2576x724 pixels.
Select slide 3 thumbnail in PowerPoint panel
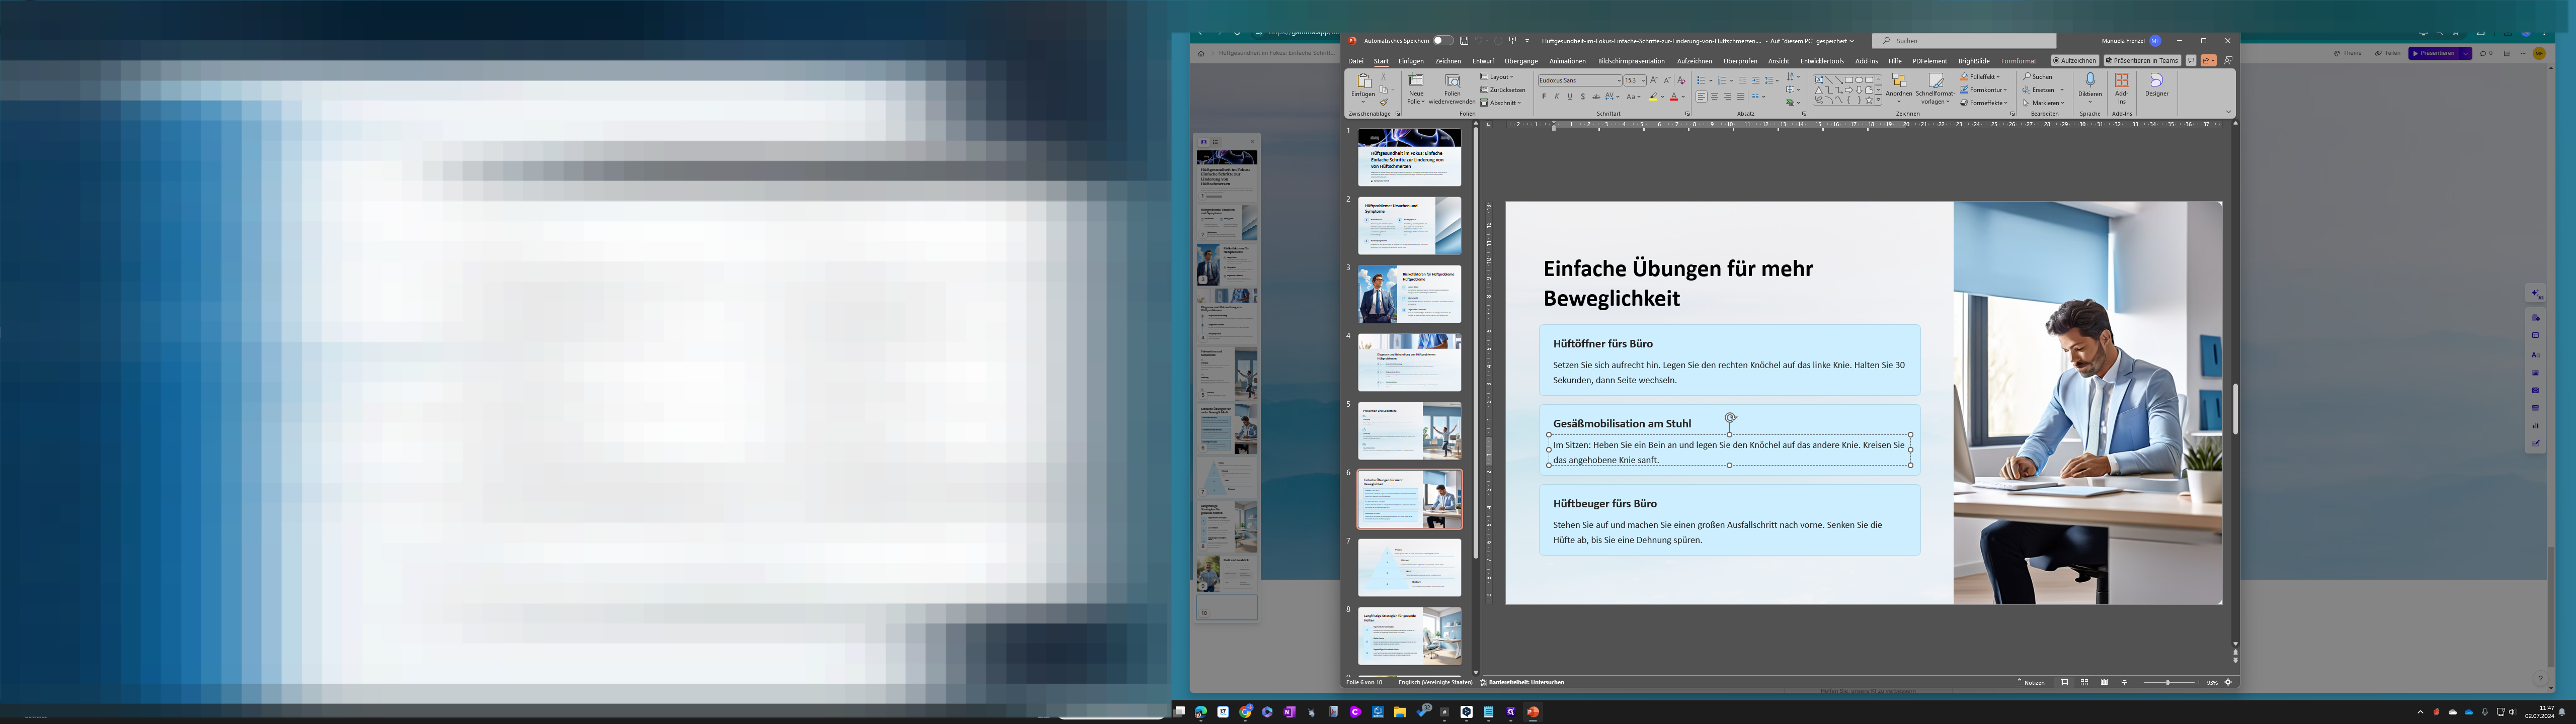coord(1409,294)
